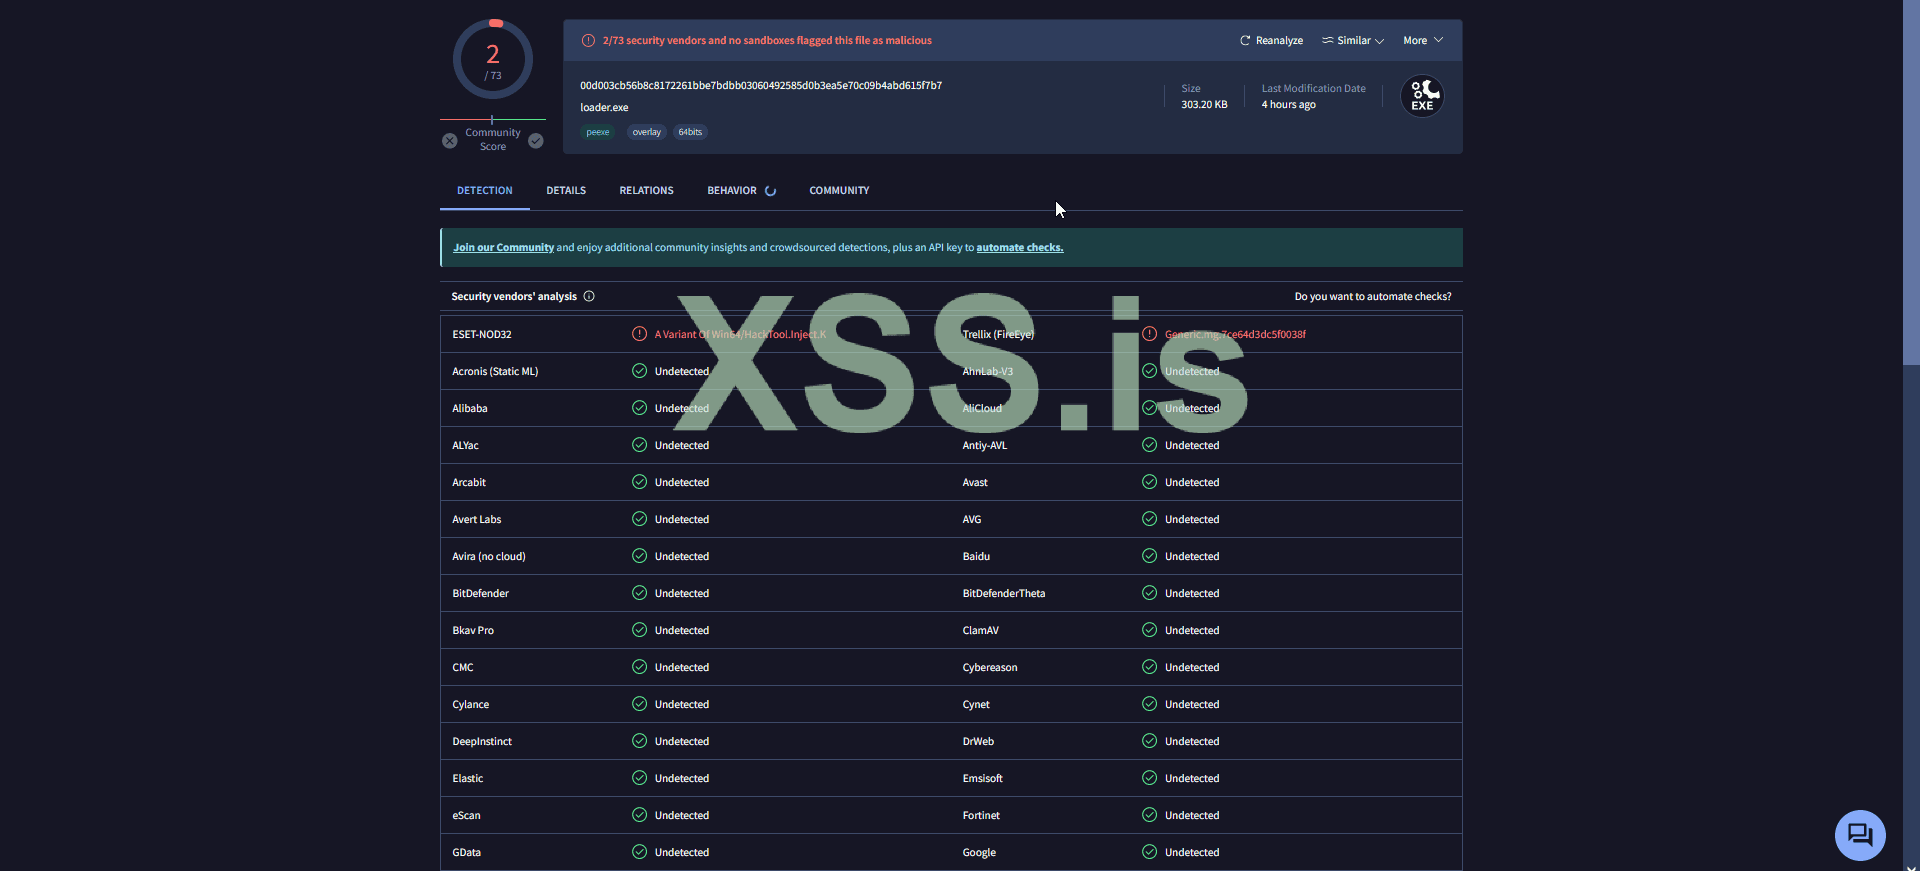Screen dimensions: 1920x871
Task: Click the Acronis (Static ML) undetected check icon
Action: click(x=640, y=371)
